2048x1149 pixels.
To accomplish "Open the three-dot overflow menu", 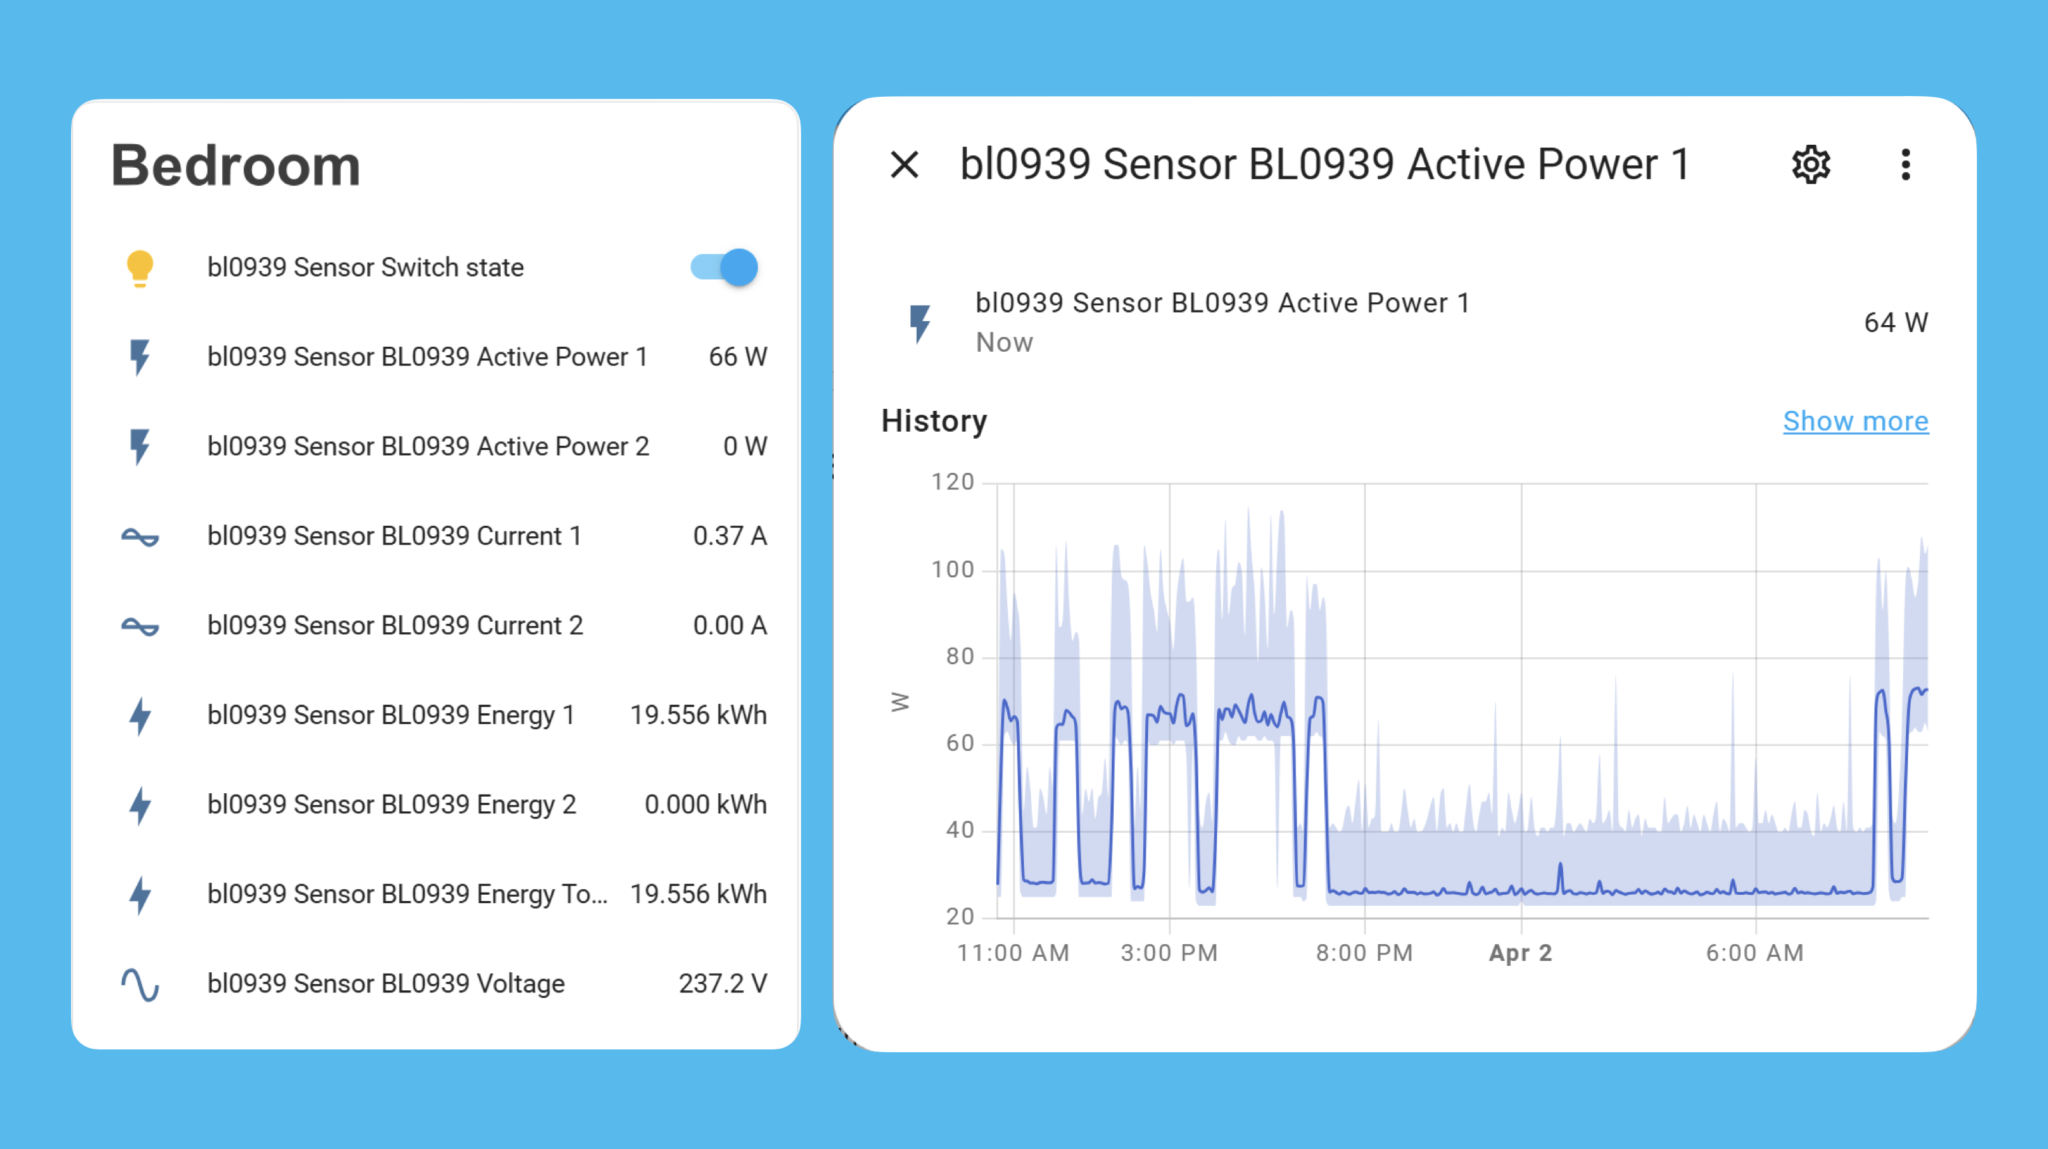I will [x=1906, y=164].
